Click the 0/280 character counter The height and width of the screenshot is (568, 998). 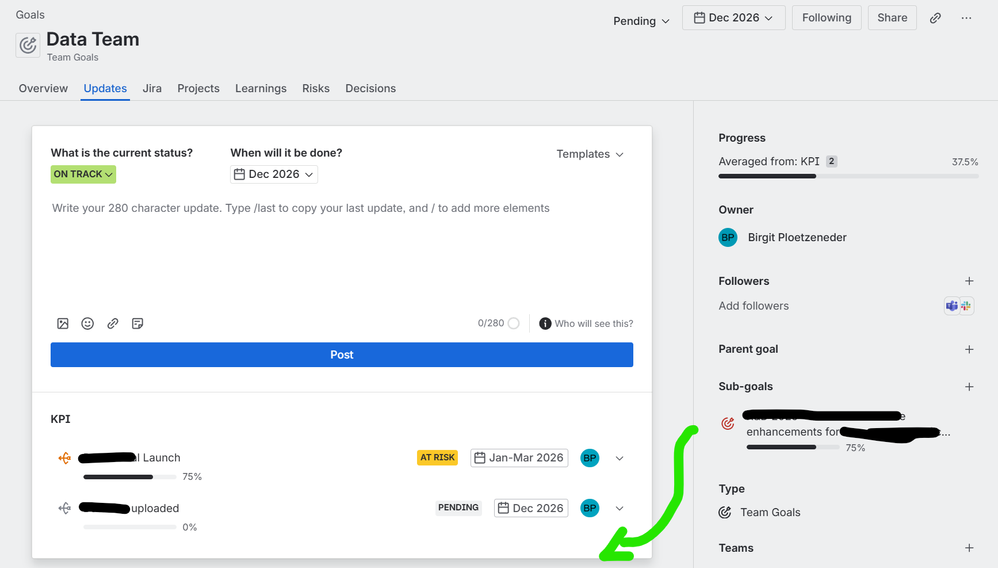[491, 323]
